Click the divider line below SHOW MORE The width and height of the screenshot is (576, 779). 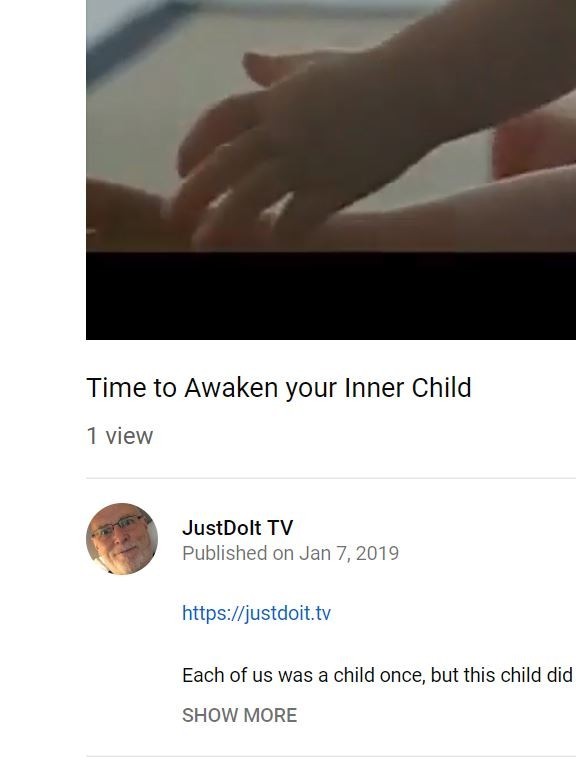331,756
